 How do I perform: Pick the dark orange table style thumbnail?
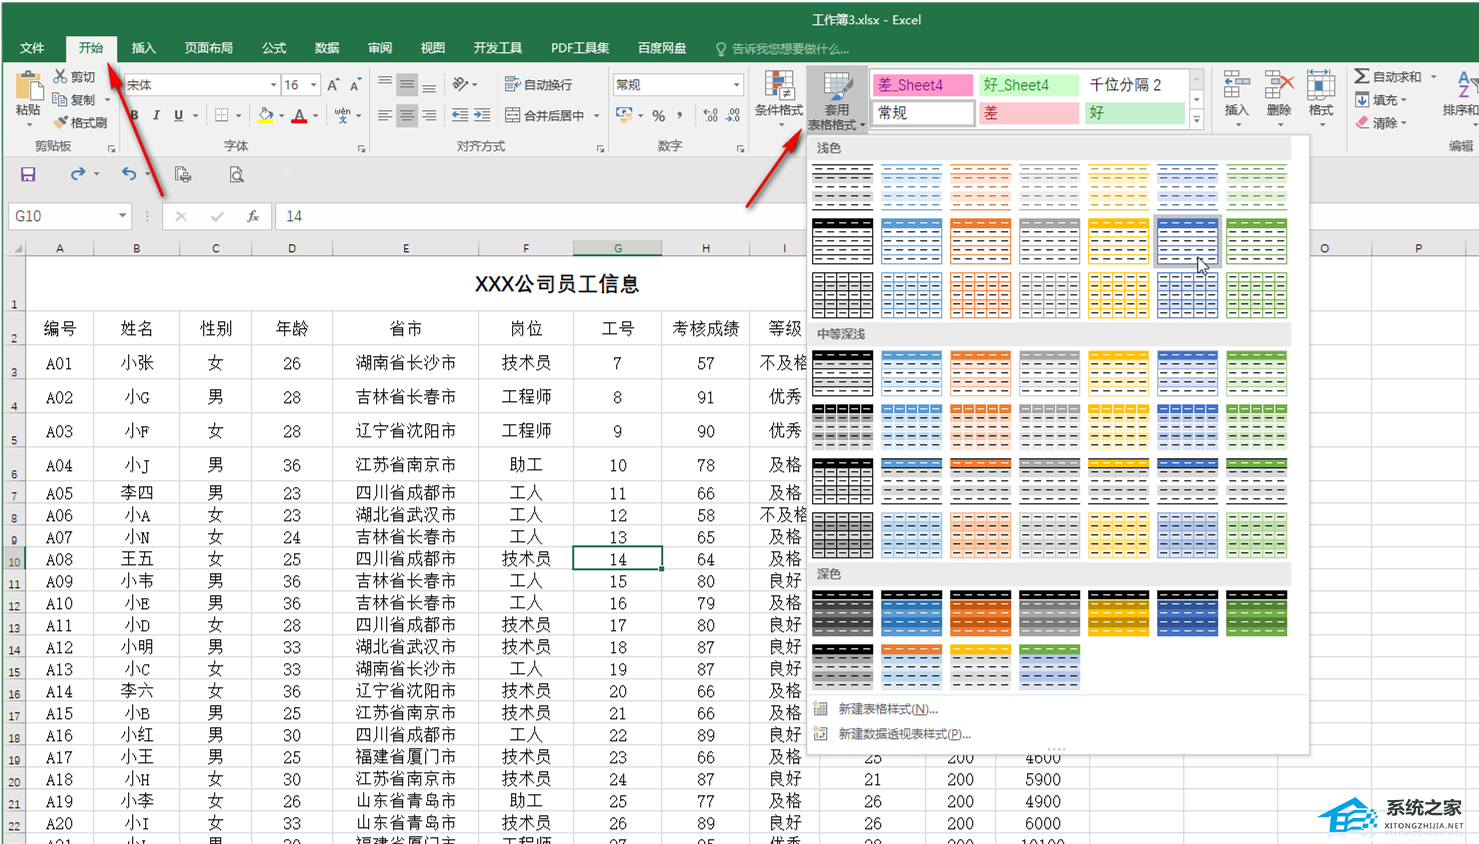pyautogui.click(x=980, y=612)
